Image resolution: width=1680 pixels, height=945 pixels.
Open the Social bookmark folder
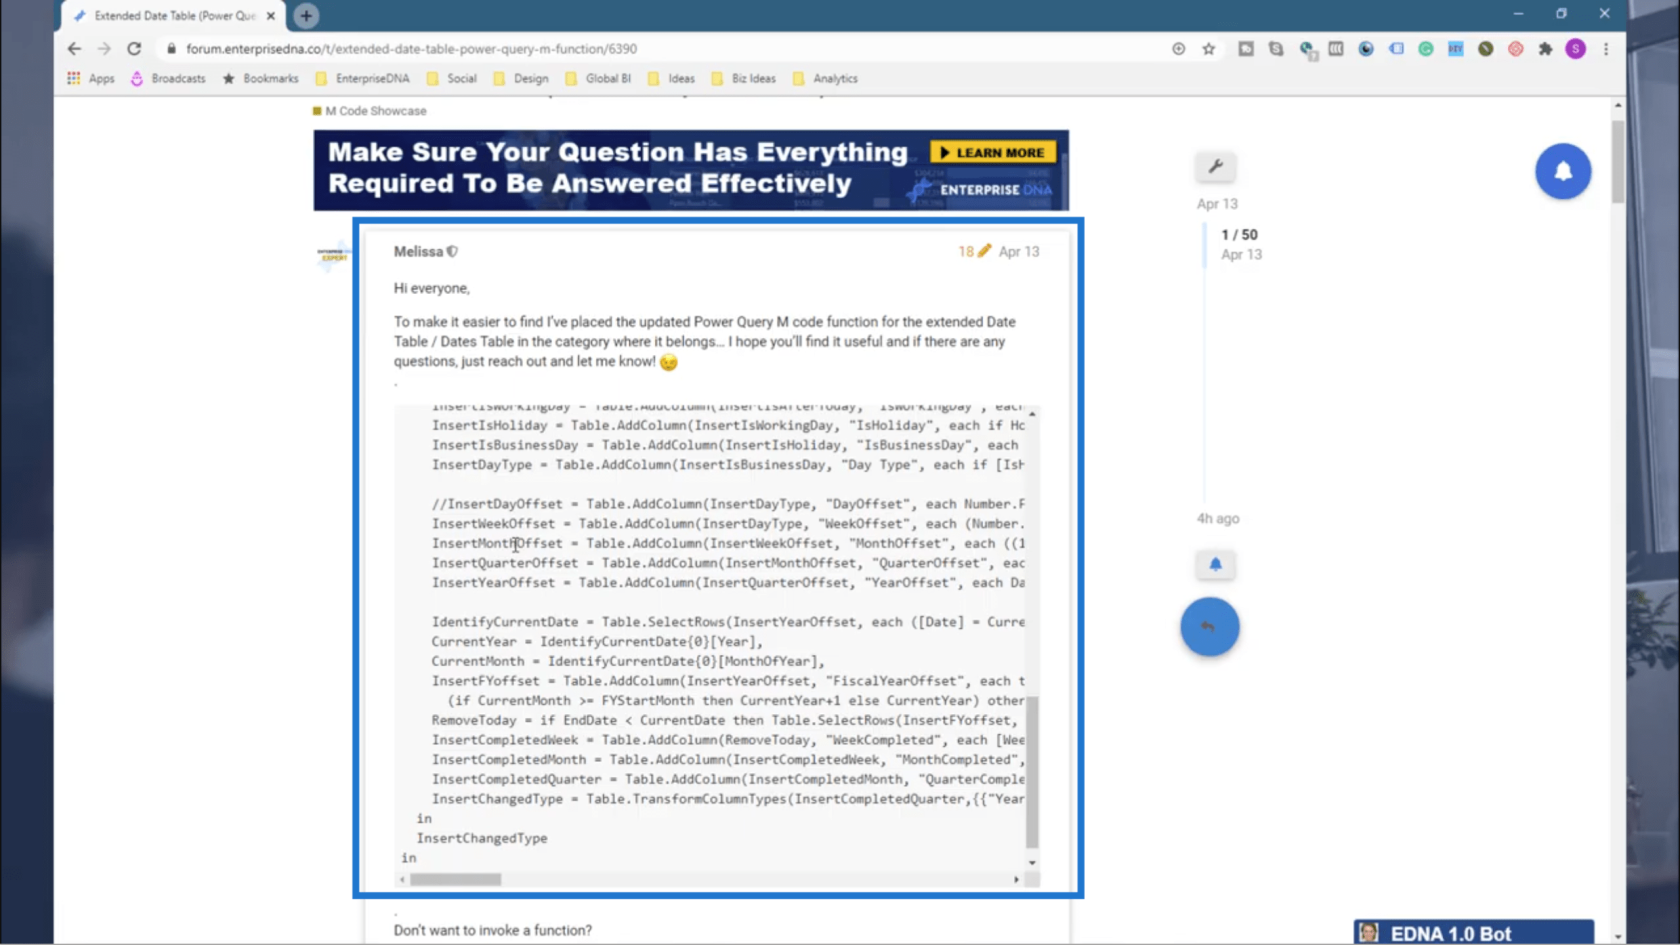(452, 78)
